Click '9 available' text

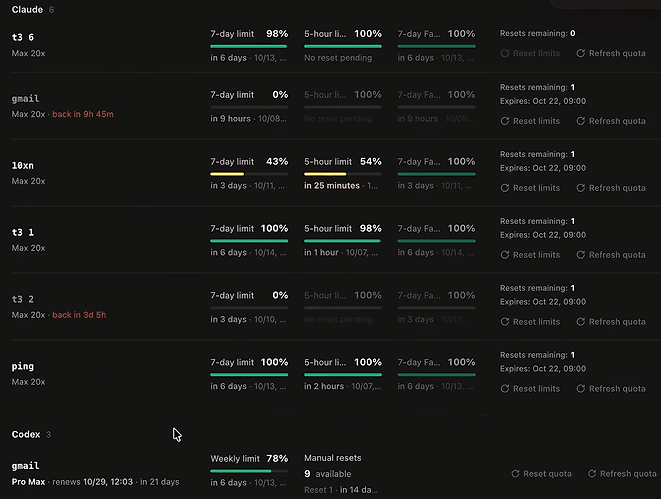coord(328,474)
